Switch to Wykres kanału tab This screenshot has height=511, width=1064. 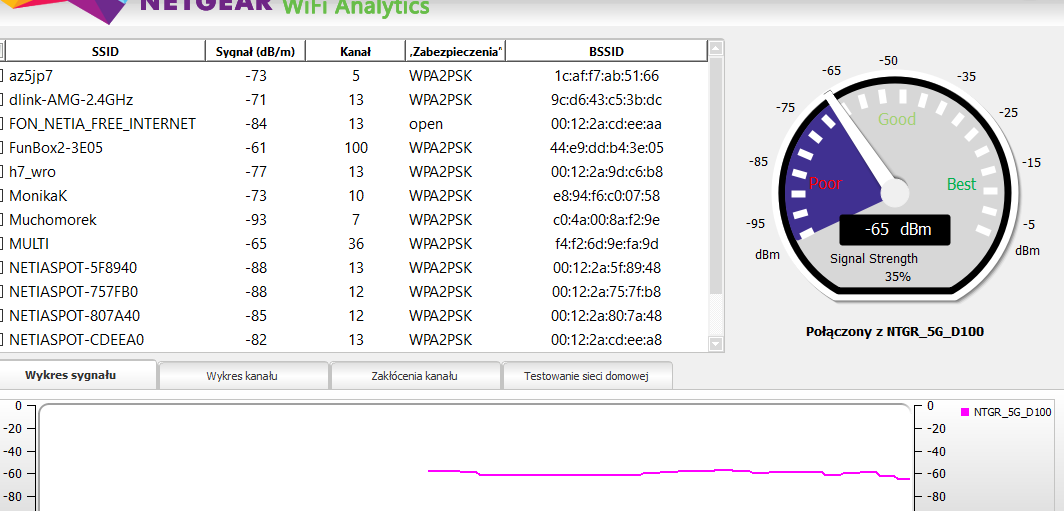(242, 376)
